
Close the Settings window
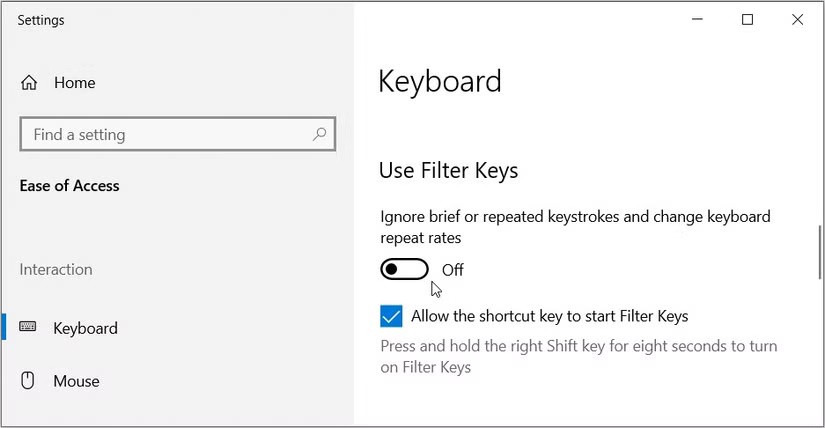[797, 20]
